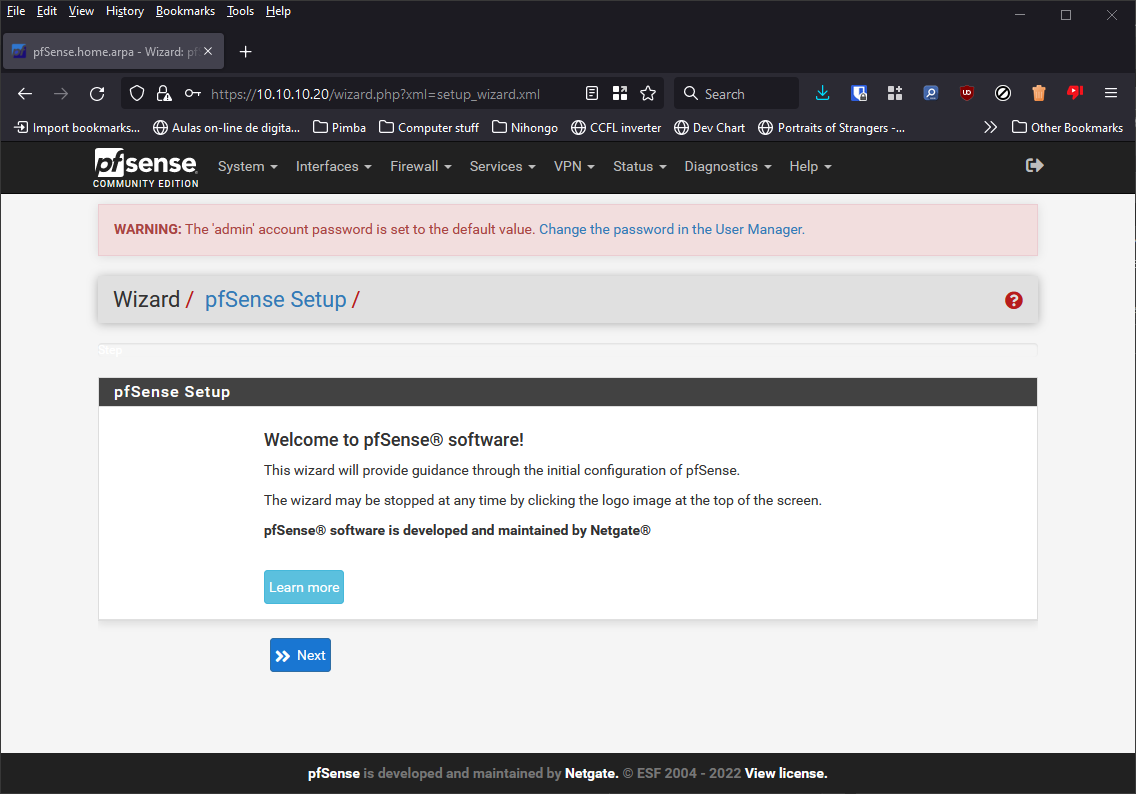Open Firefox hamburger application menu
1136x794 pixels.
click(x=1110, y=93)
